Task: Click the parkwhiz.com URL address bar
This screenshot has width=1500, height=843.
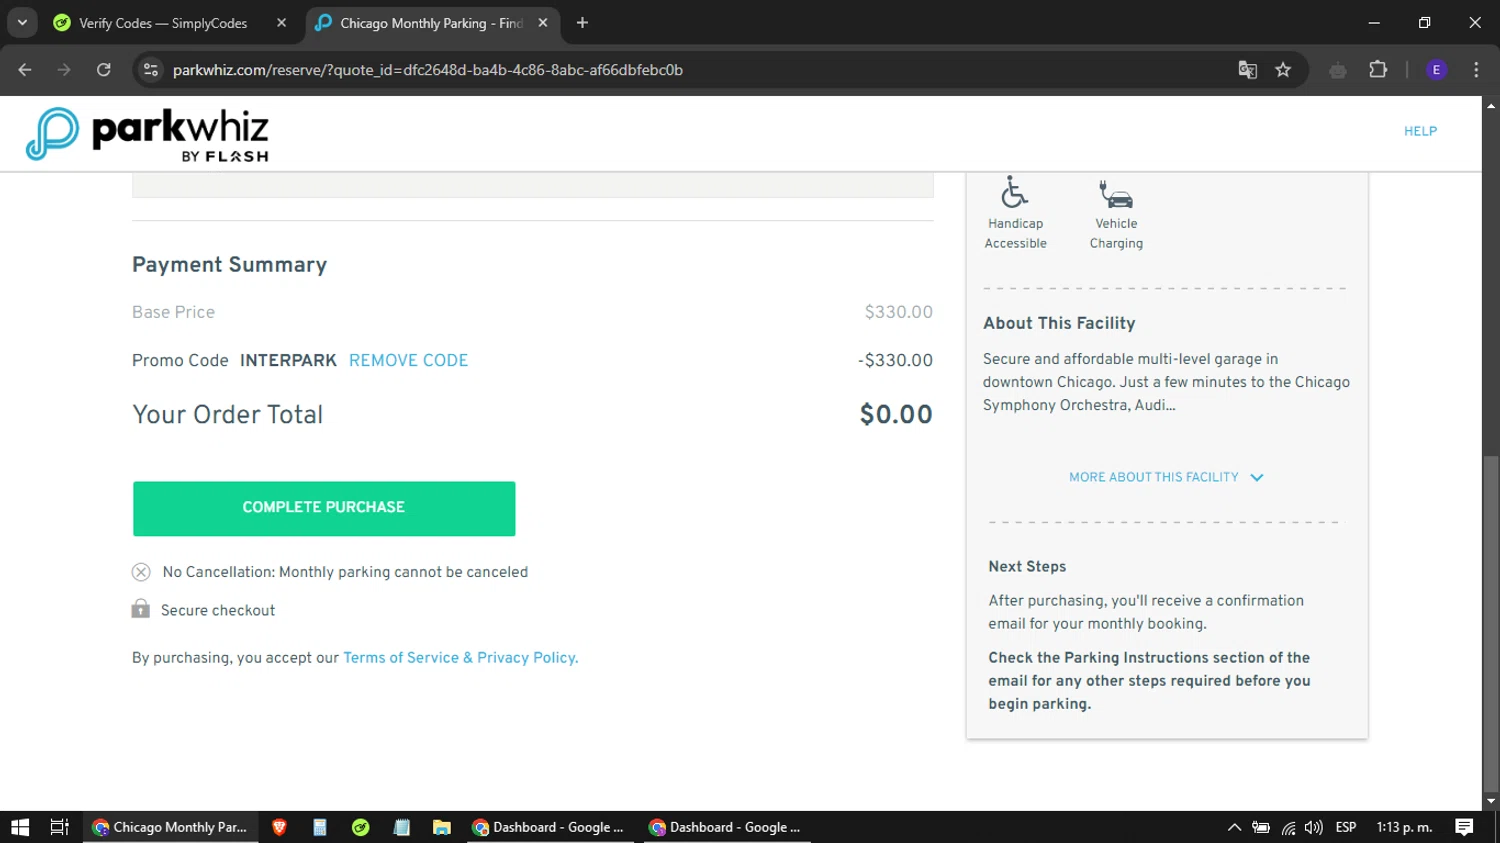Action: [428, 70]
